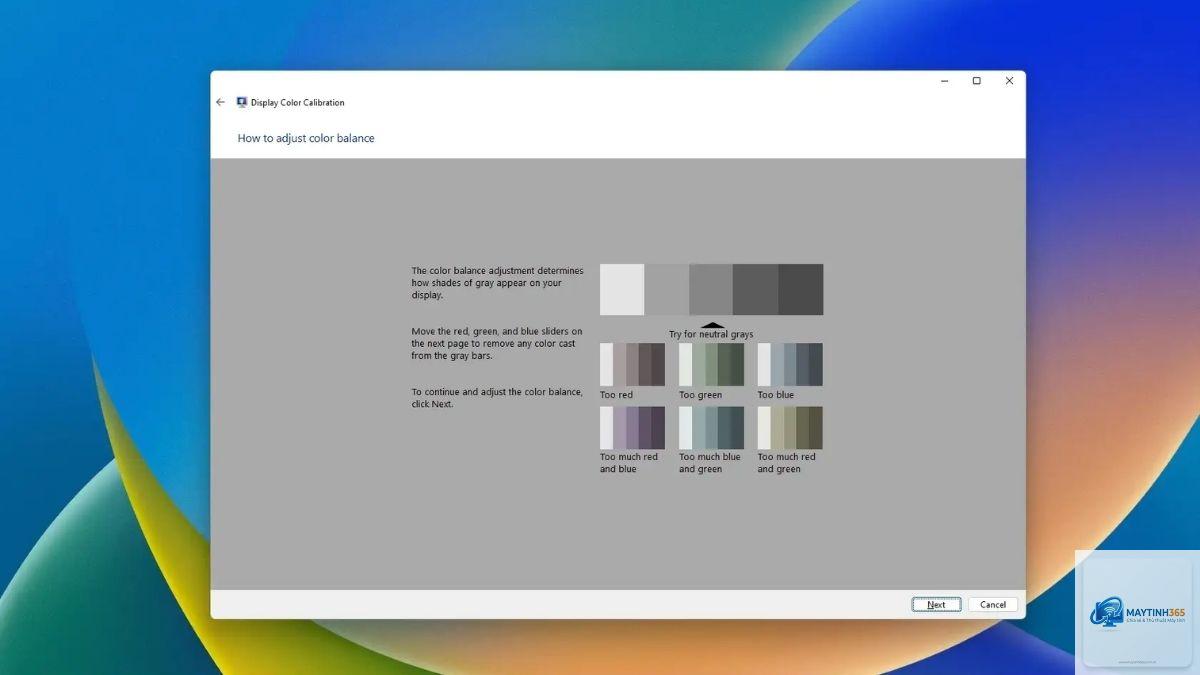Minimize the Display Color Calibration window
Screen dimensions: 1200x675
tap(943, 81)
